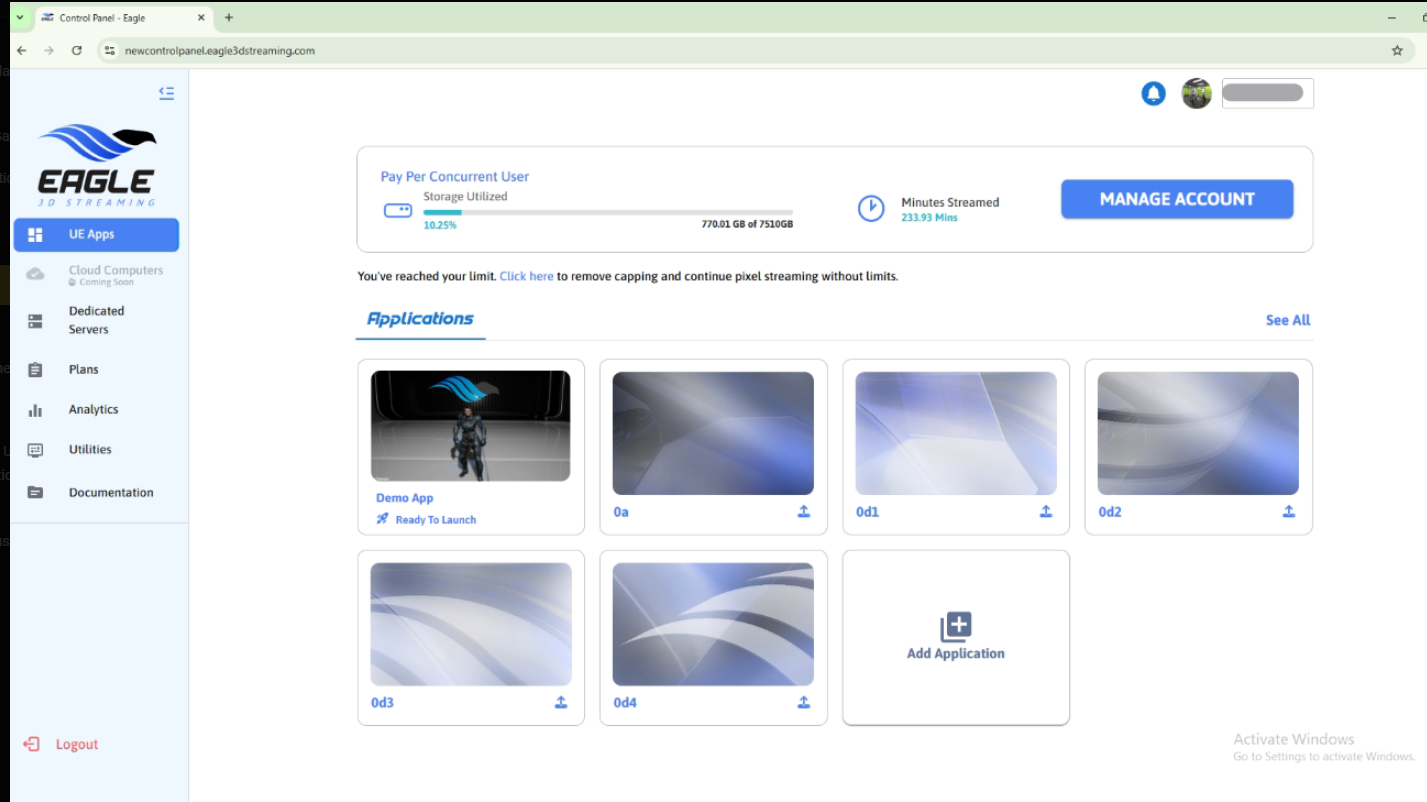Click the upload icon for app 0d1

click(1045, 512)
